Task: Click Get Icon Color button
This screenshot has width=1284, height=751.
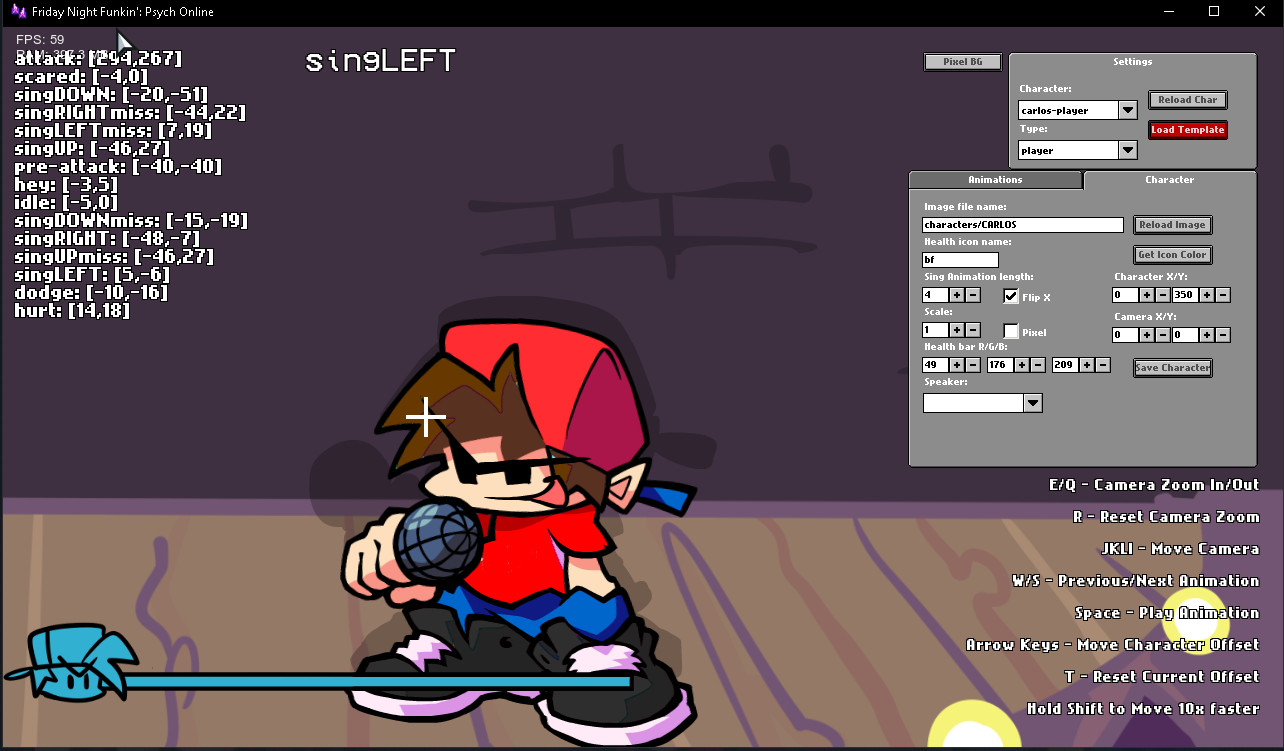Action: 1173,255
